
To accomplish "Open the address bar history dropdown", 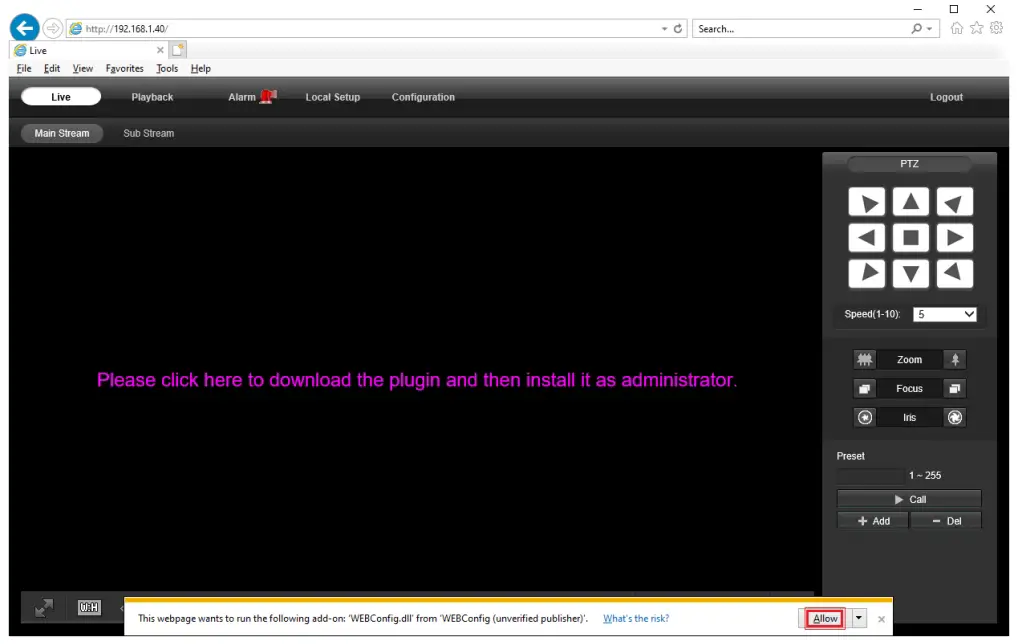I will tap(664, 29).
